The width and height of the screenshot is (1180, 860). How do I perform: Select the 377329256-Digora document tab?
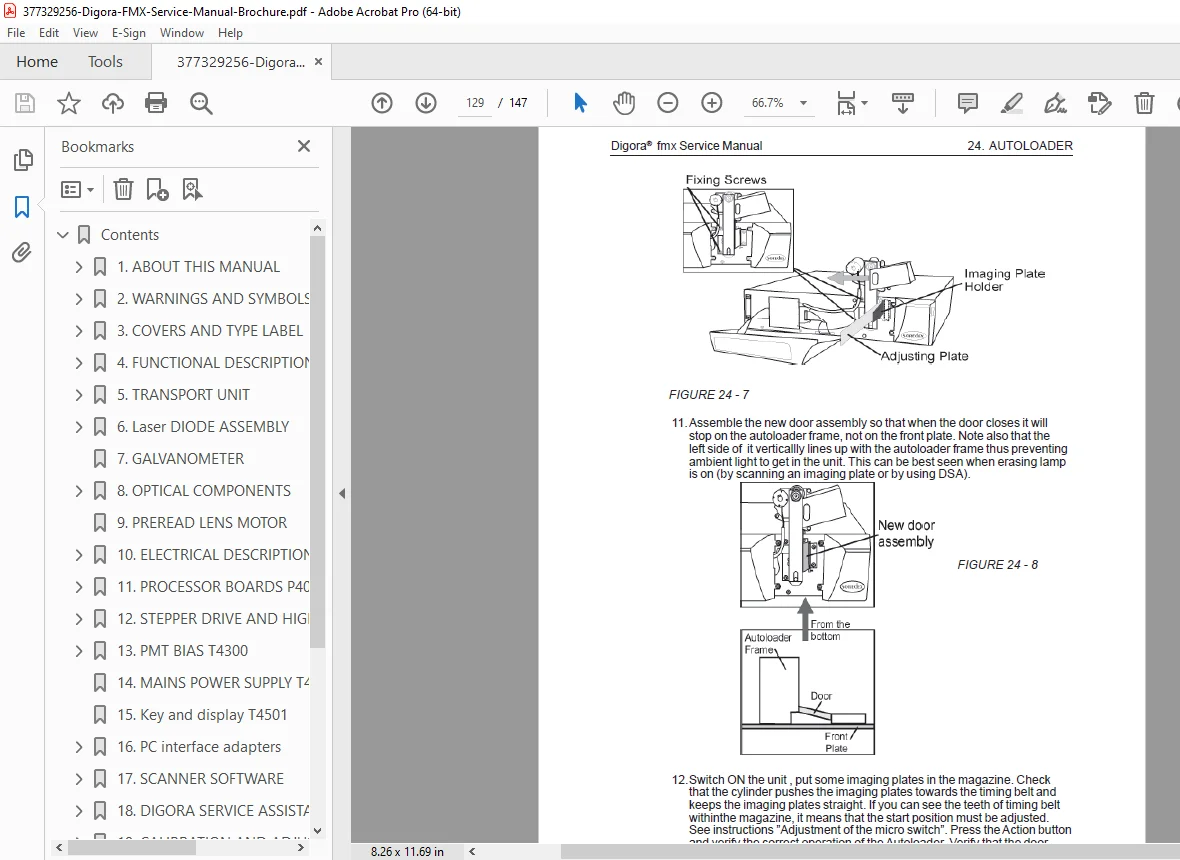click(x=241, y=62)
